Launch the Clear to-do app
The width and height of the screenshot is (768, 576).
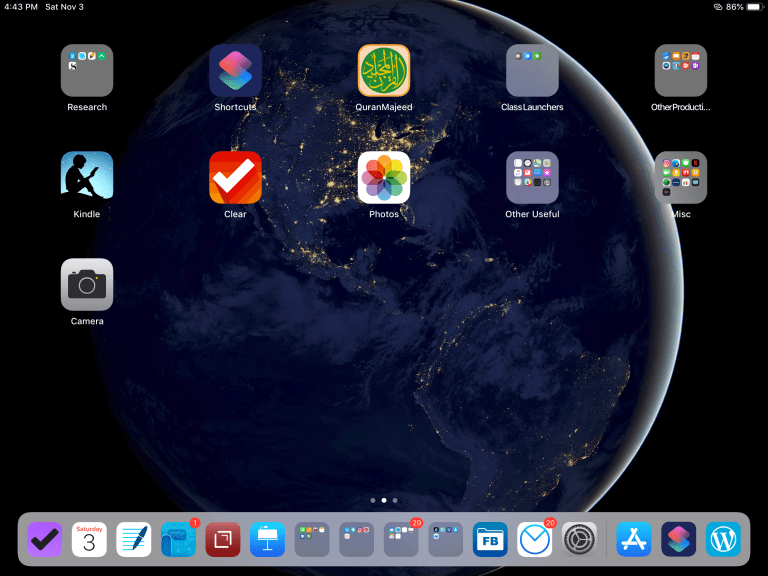click(235, 178)
